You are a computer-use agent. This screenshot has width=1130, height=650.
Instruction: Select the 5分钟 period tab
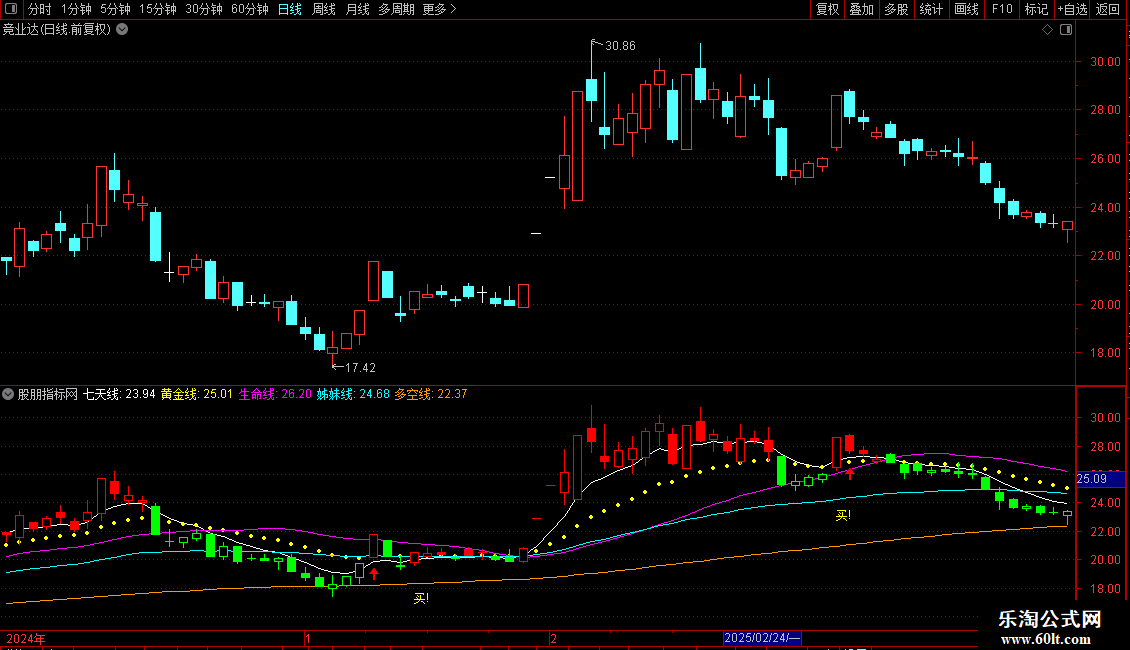coord(115,9)
